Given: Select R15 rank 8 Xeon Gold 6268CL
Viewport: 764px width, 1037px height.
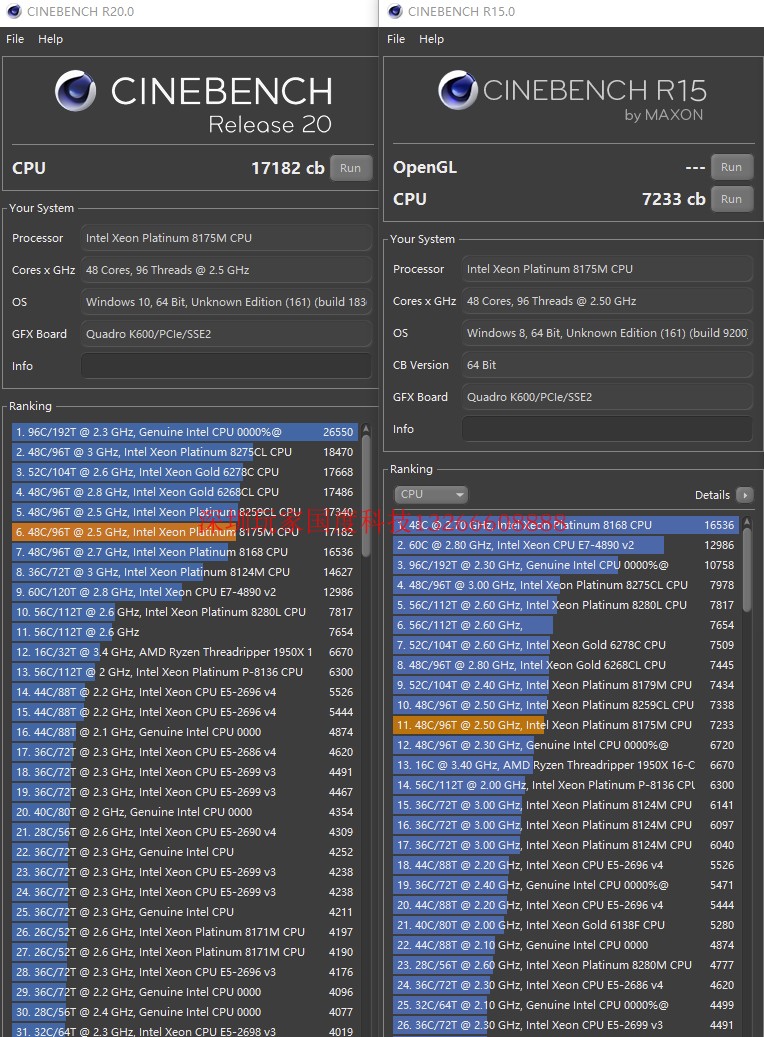Looking at the screenshot, I should pos(566,665).
